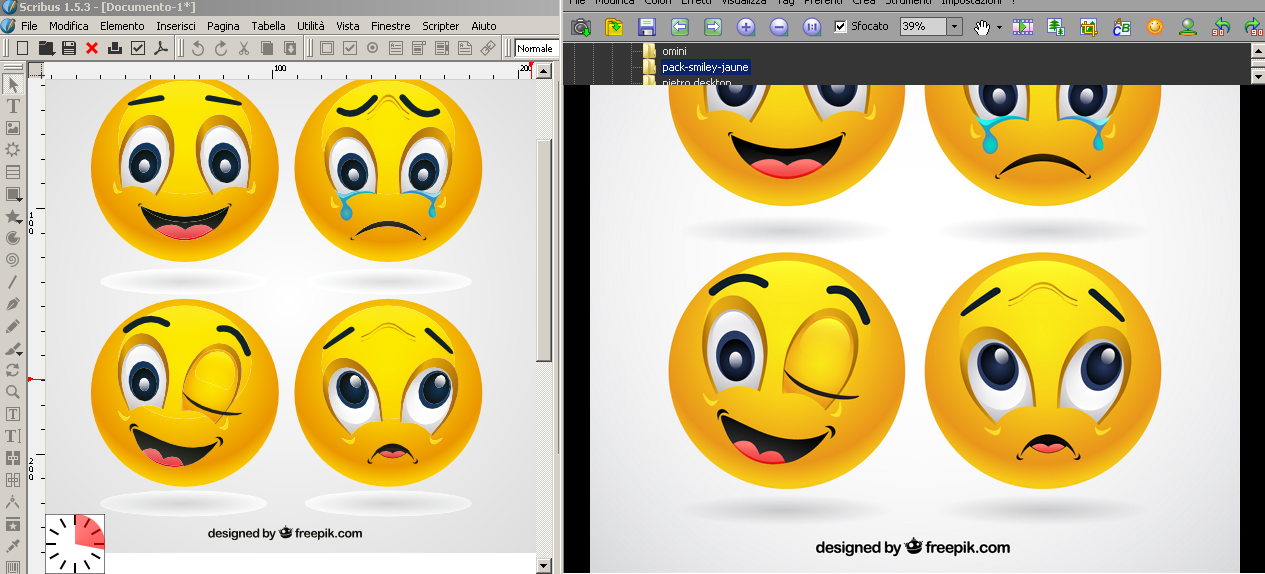Click the Redo arrow in Scribus toolbar

pos(221,47)
